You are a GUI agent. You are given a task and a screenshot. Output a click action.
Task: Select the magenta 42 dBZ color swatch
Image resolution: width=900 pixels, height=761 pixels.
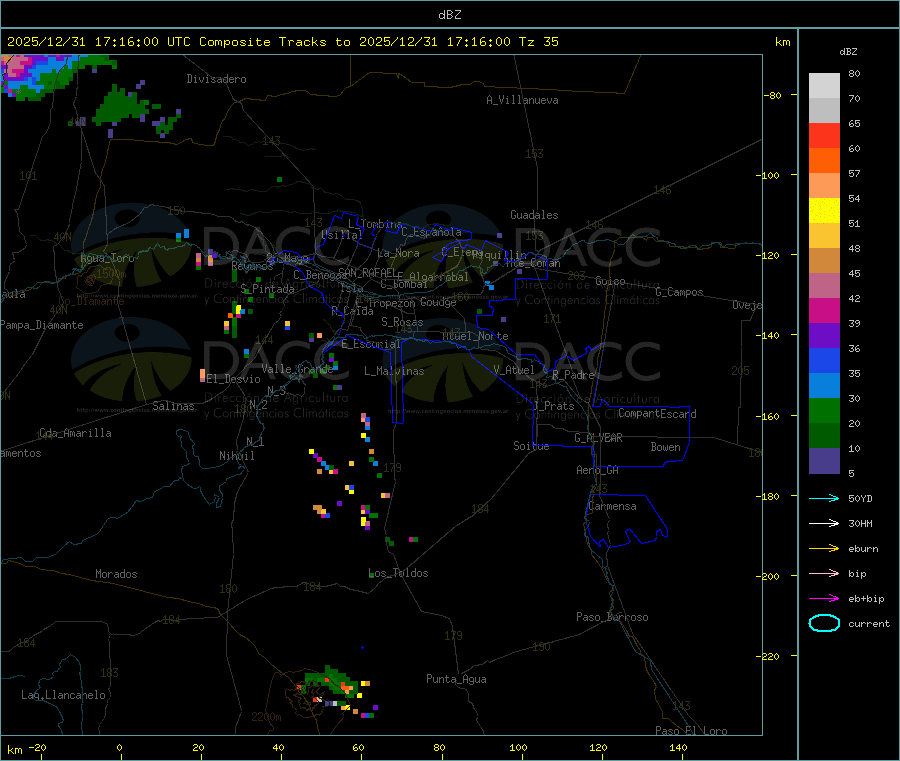click(x=824, y=310)
